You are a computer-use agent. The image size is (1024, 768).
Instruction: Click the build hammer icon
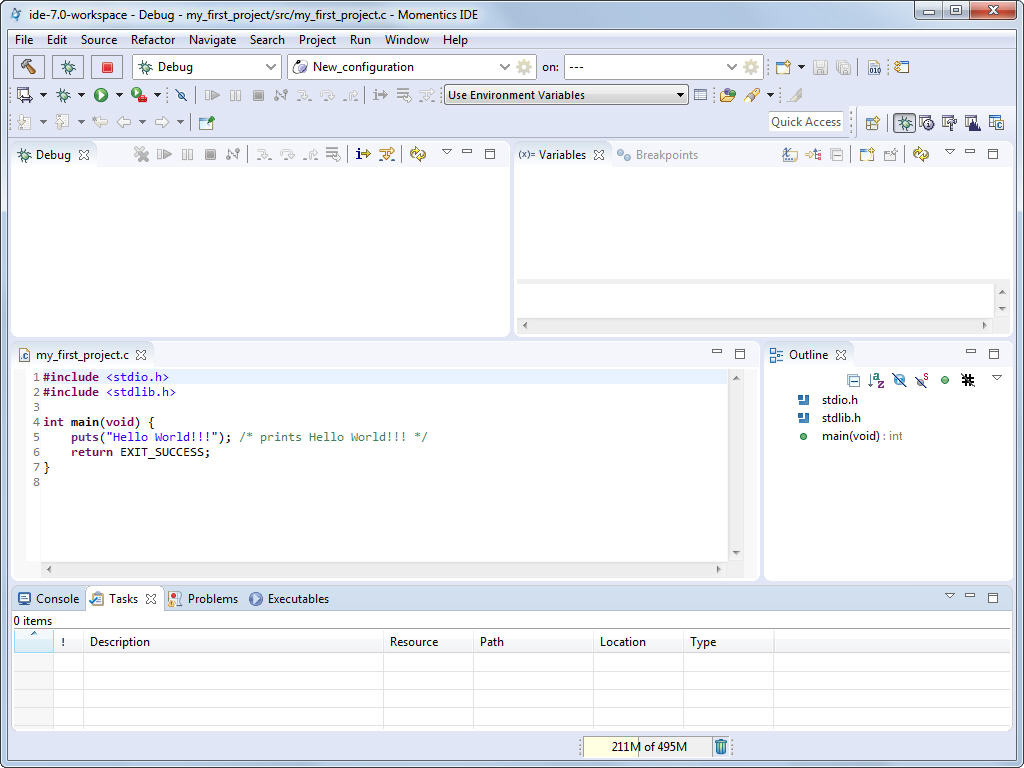28,67
